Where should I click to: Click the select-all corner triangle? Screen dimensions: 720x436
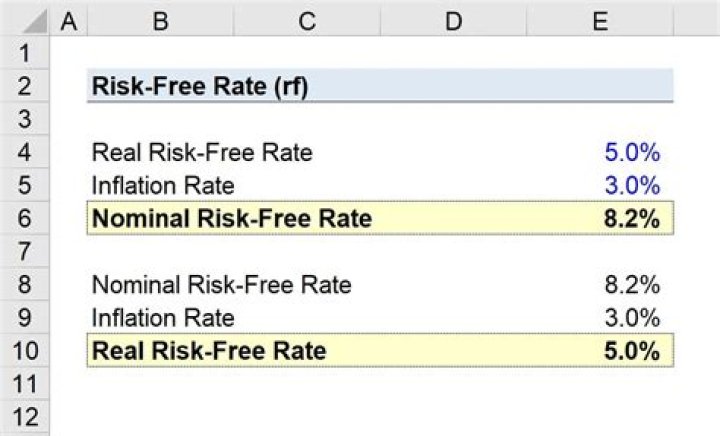pos(24,19)
